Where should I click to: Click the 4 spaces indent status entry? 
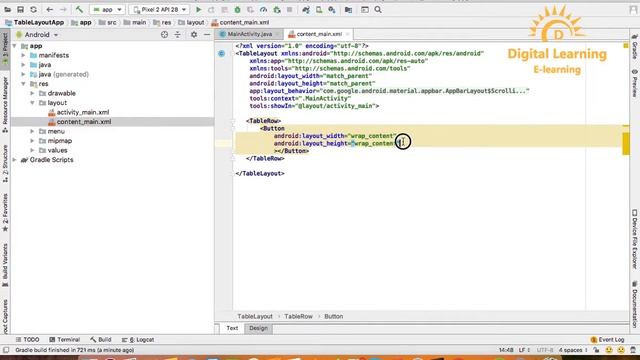pos(573,350)
